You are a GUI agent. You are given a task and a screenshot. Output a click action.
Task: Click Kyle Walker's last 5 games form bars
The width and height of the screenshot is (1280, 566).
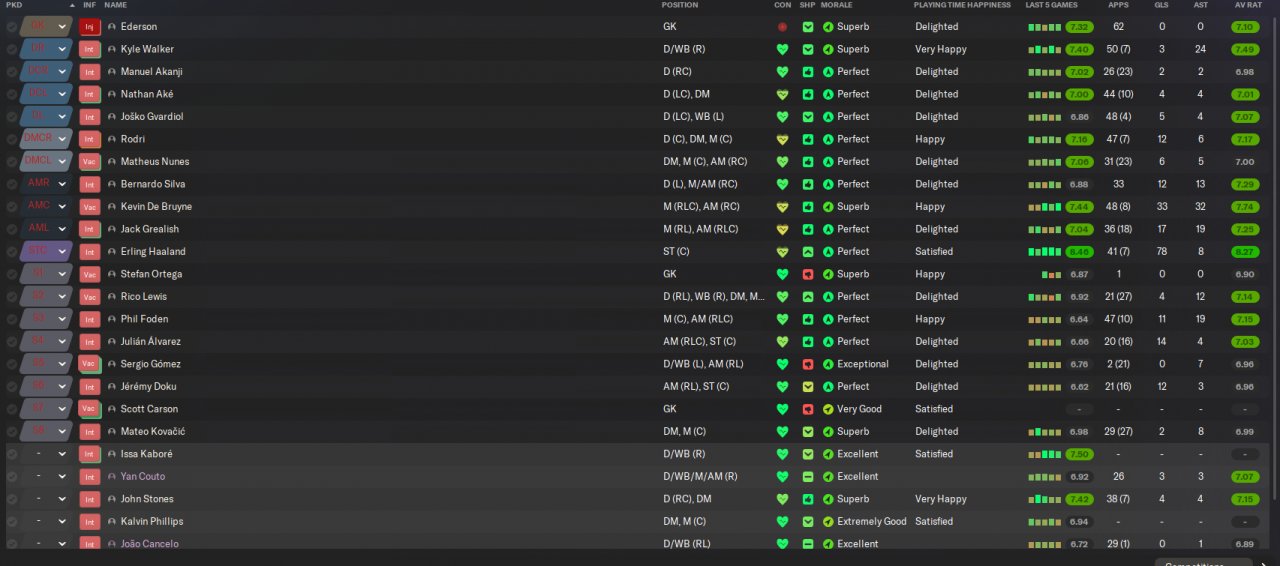1045,49
